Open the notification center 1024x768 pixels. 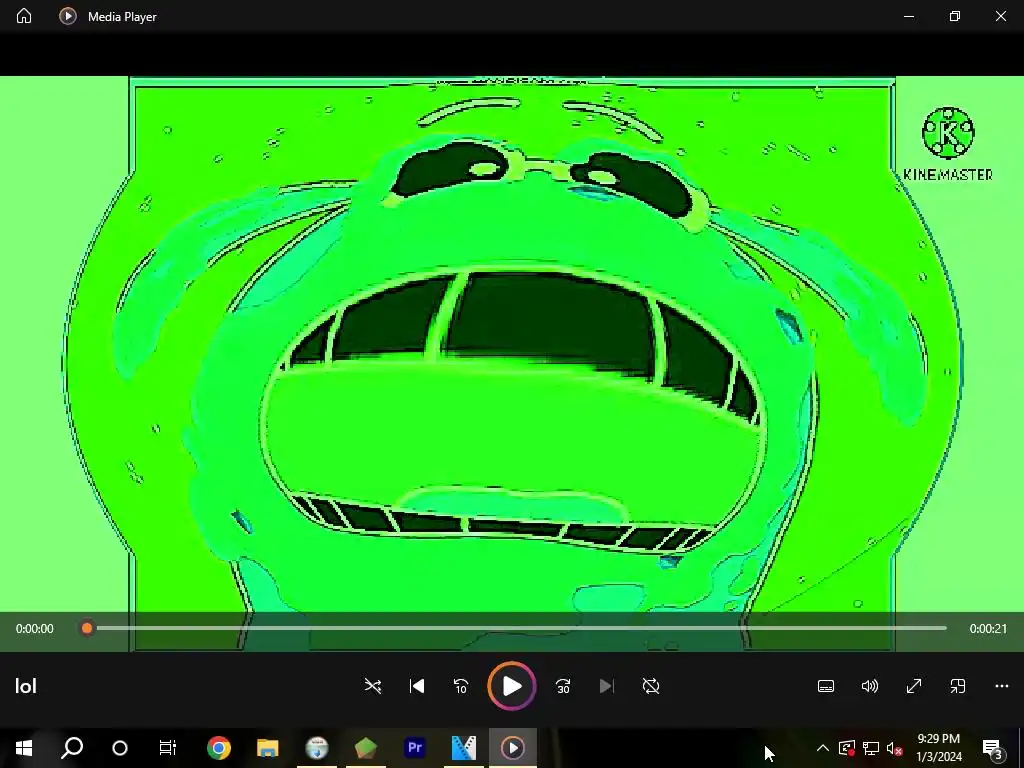point(993,748)
